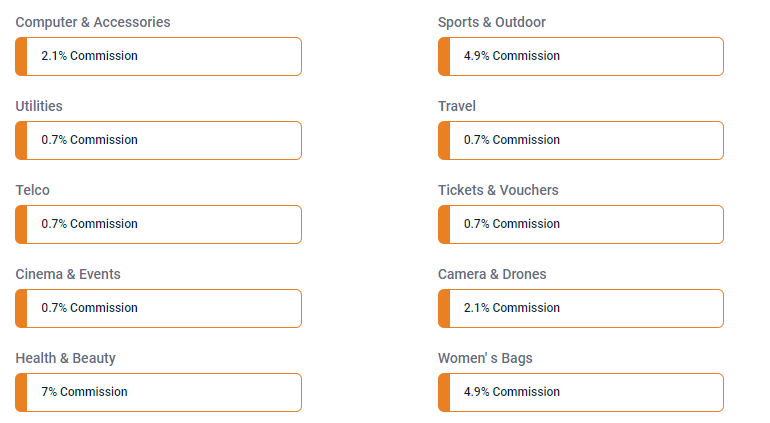Click the Health & Beauty category label
770x423 pixels.
65,358
